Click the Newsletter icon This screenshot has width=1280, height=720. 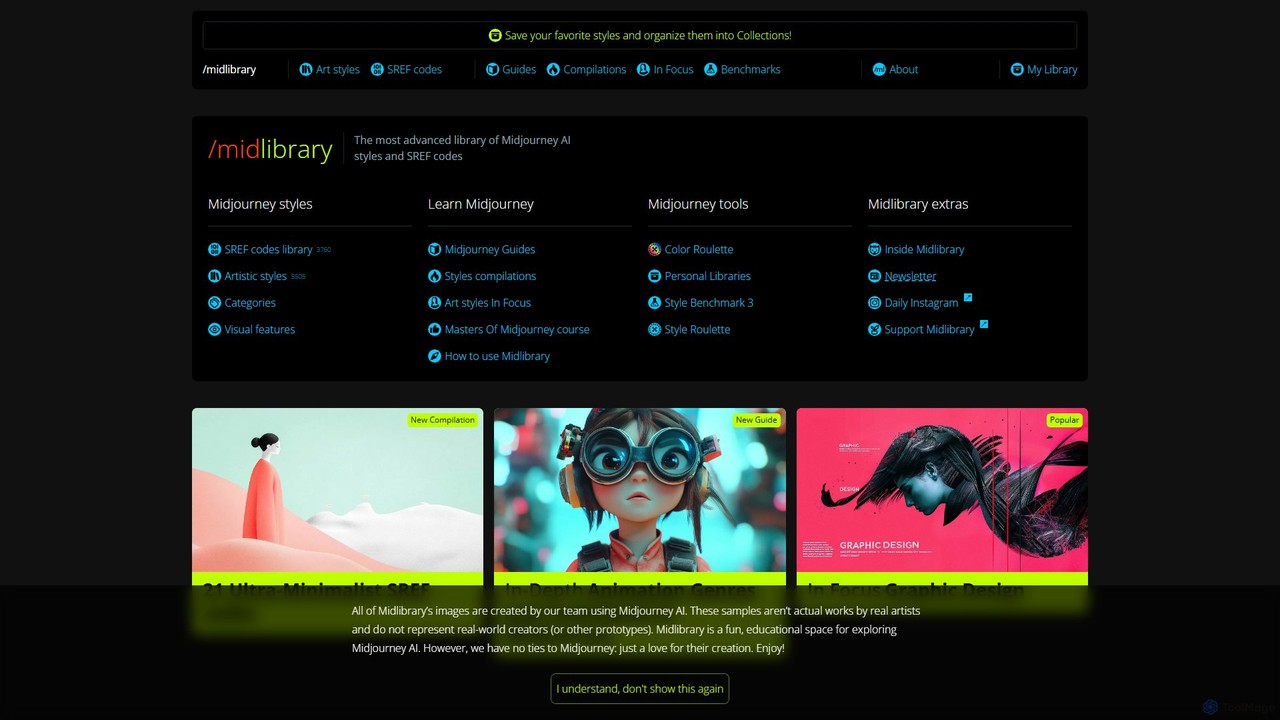[874, 276]
